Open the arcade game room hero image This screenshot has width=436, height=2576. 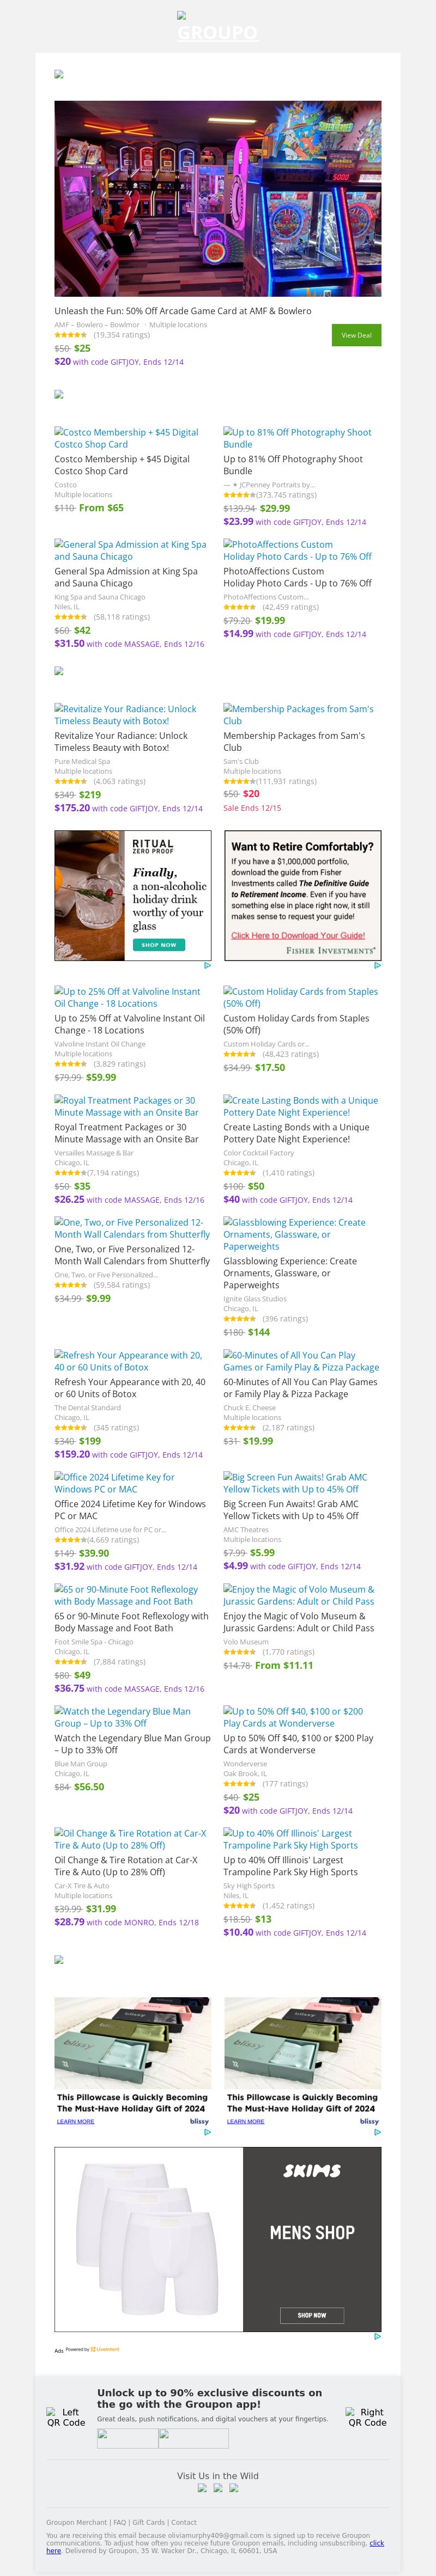[x=217, y=198]
